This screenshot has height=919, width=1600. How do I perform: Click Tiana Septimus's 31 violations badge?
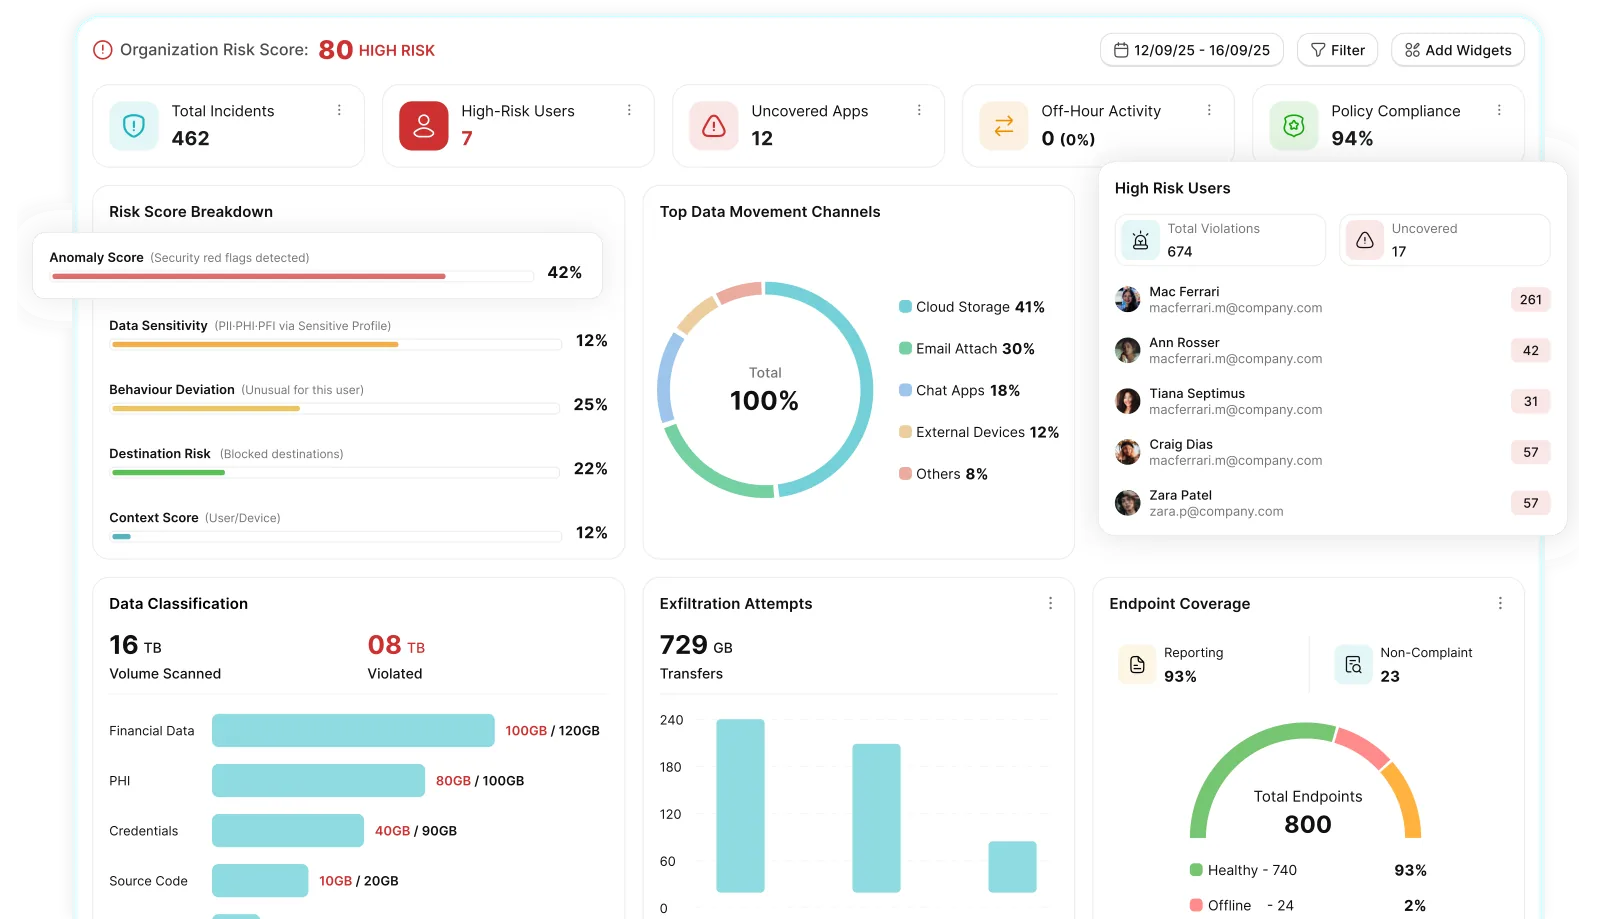pyautogui.click(x=1531, y=401)
